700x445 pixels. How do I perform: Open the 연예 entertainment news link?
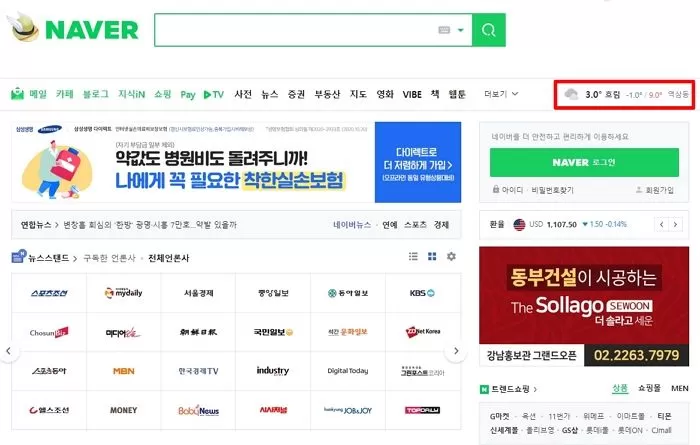tap(389, 225)
